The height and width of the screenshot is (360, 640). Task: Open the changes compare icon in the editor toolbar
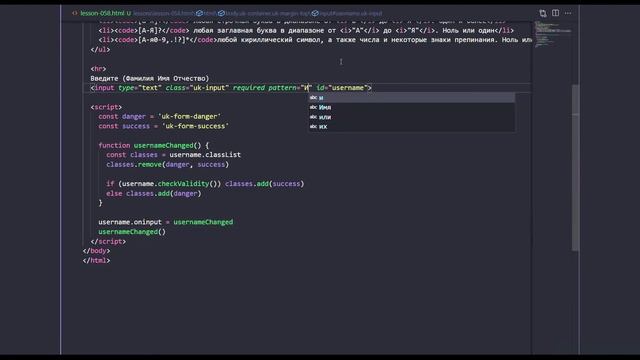542,13
